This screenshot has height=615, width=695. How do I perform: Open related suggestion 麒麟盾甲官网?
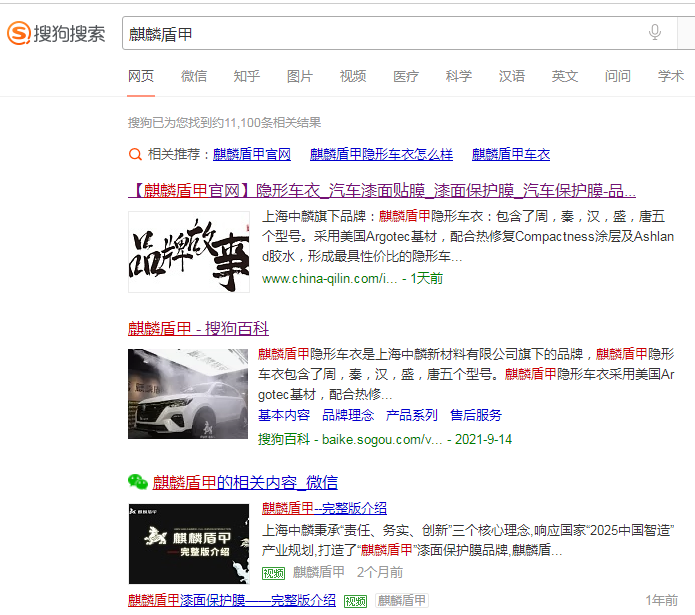pyautogui.click(x=252, y=154)
